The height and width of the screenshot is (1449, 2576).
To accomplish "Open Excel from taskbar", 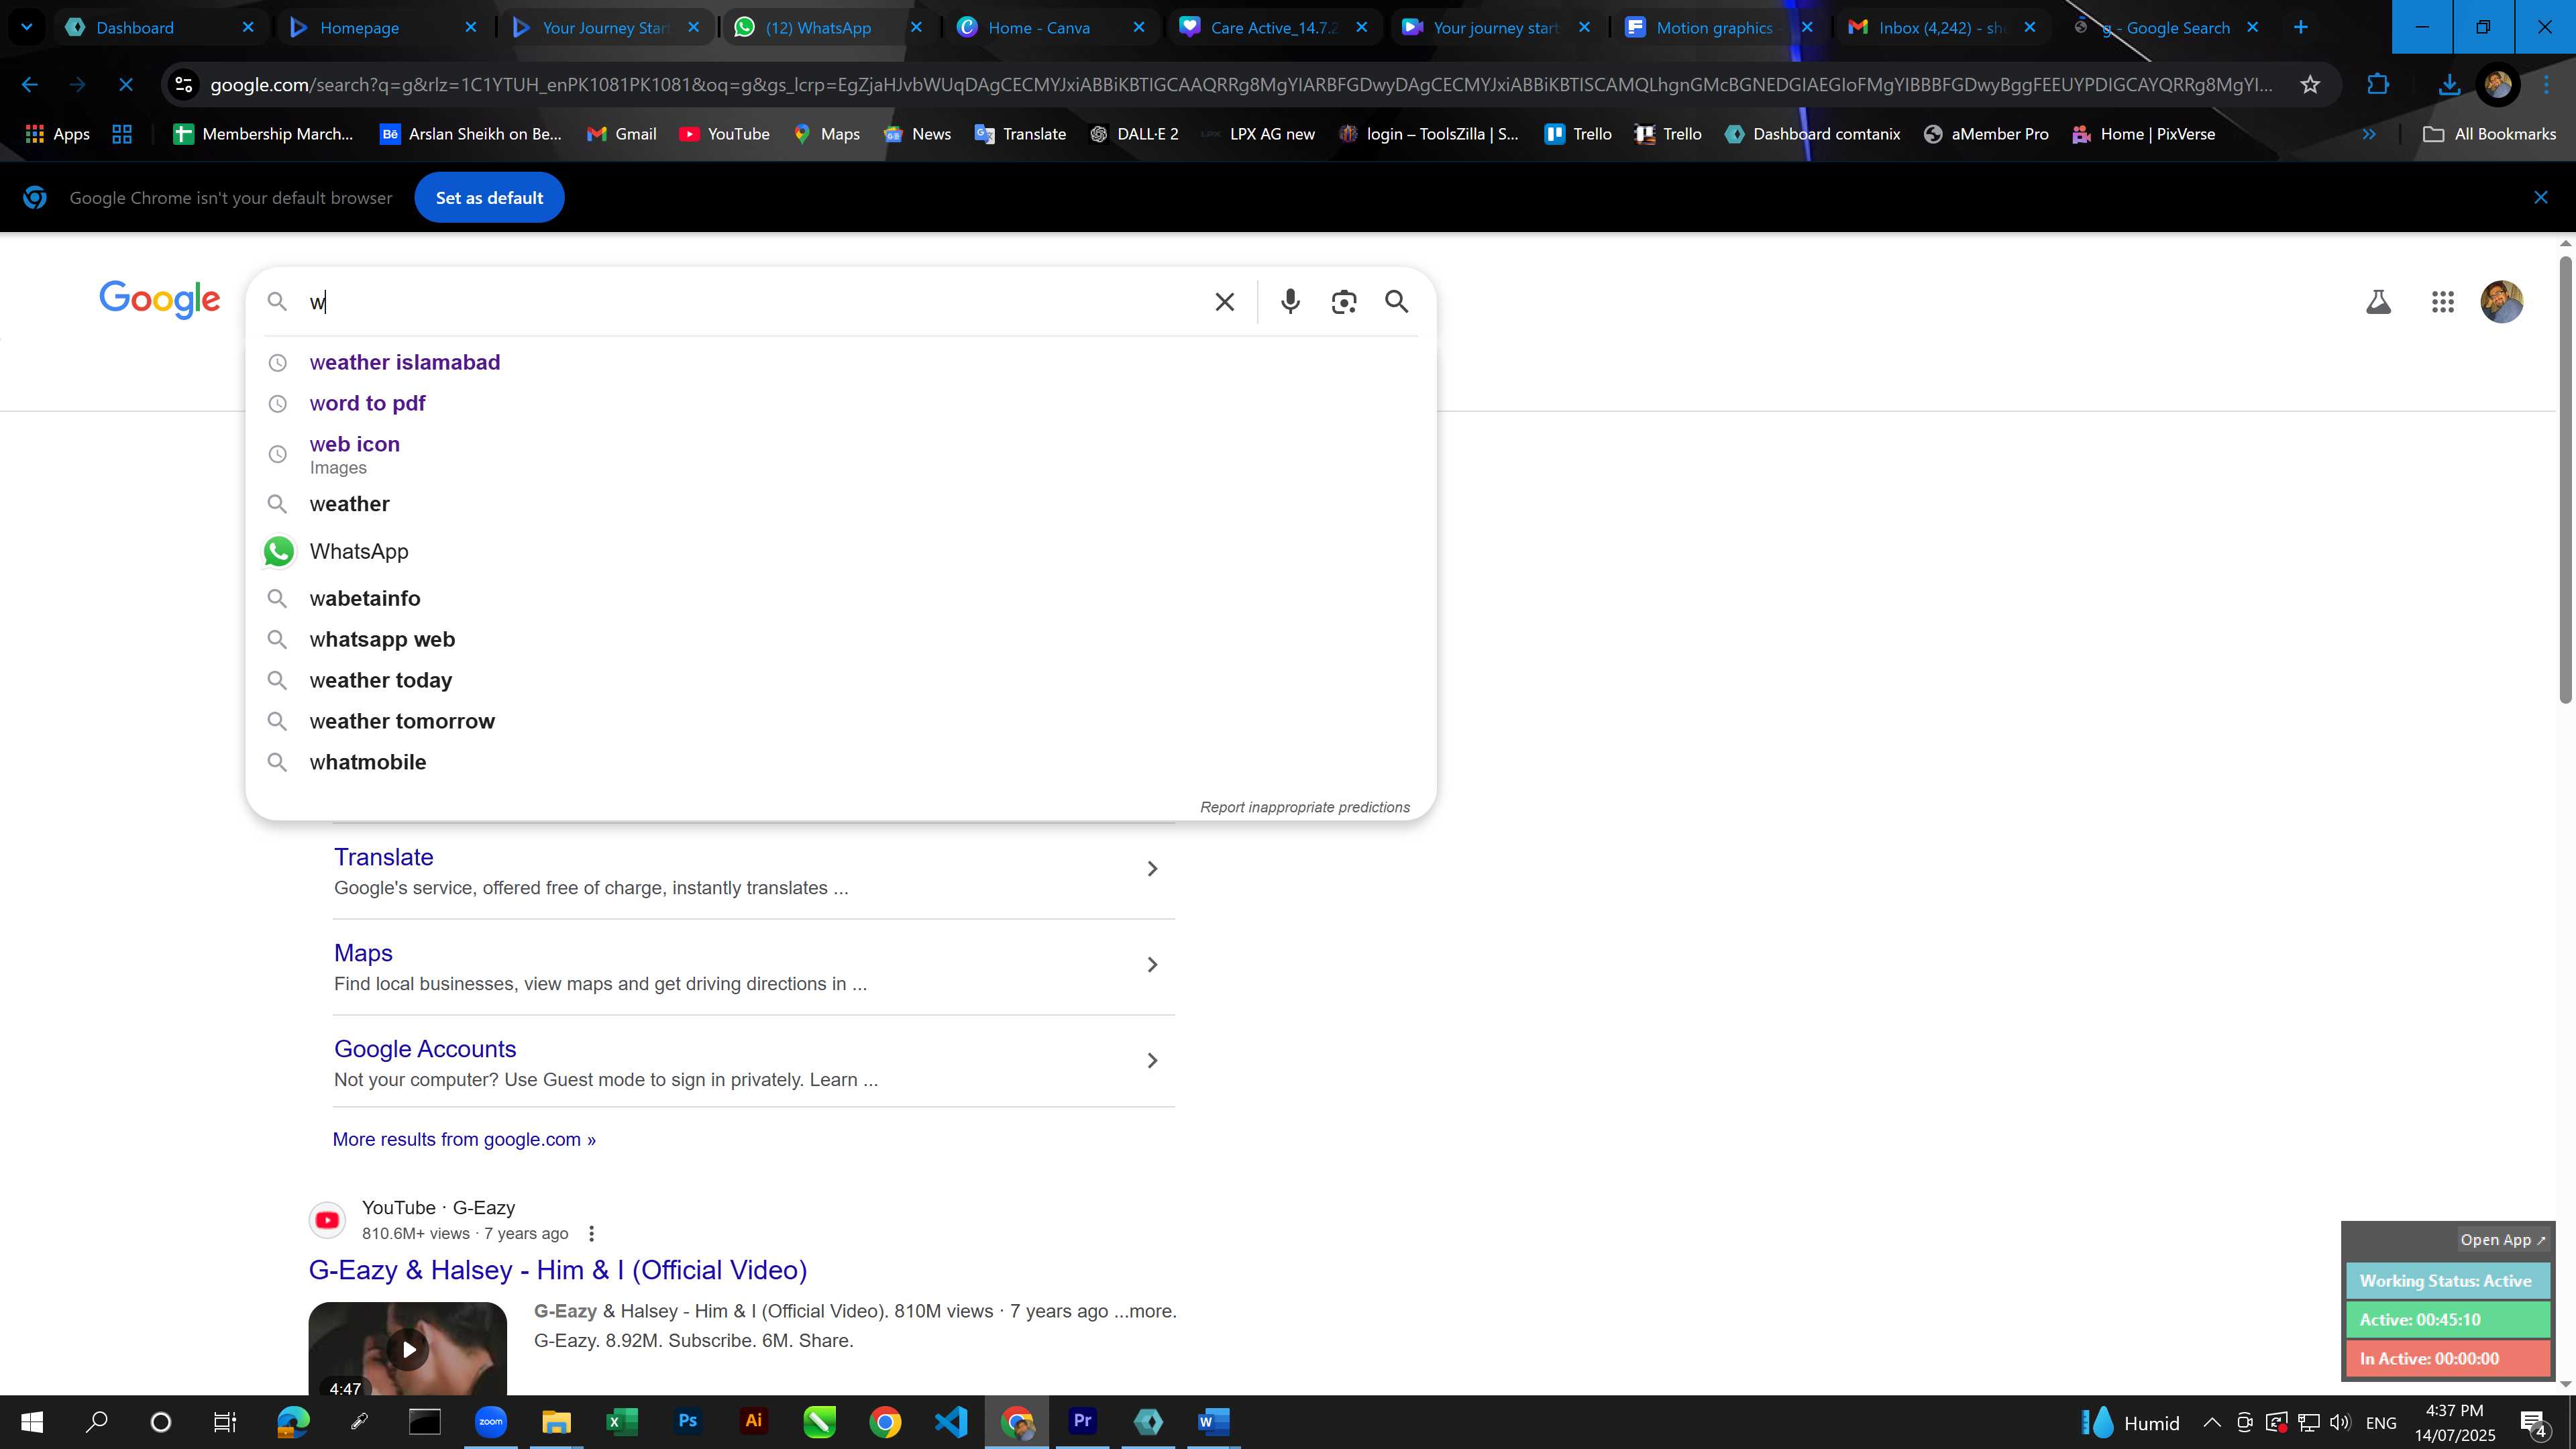I will [x=621, y=1421].
